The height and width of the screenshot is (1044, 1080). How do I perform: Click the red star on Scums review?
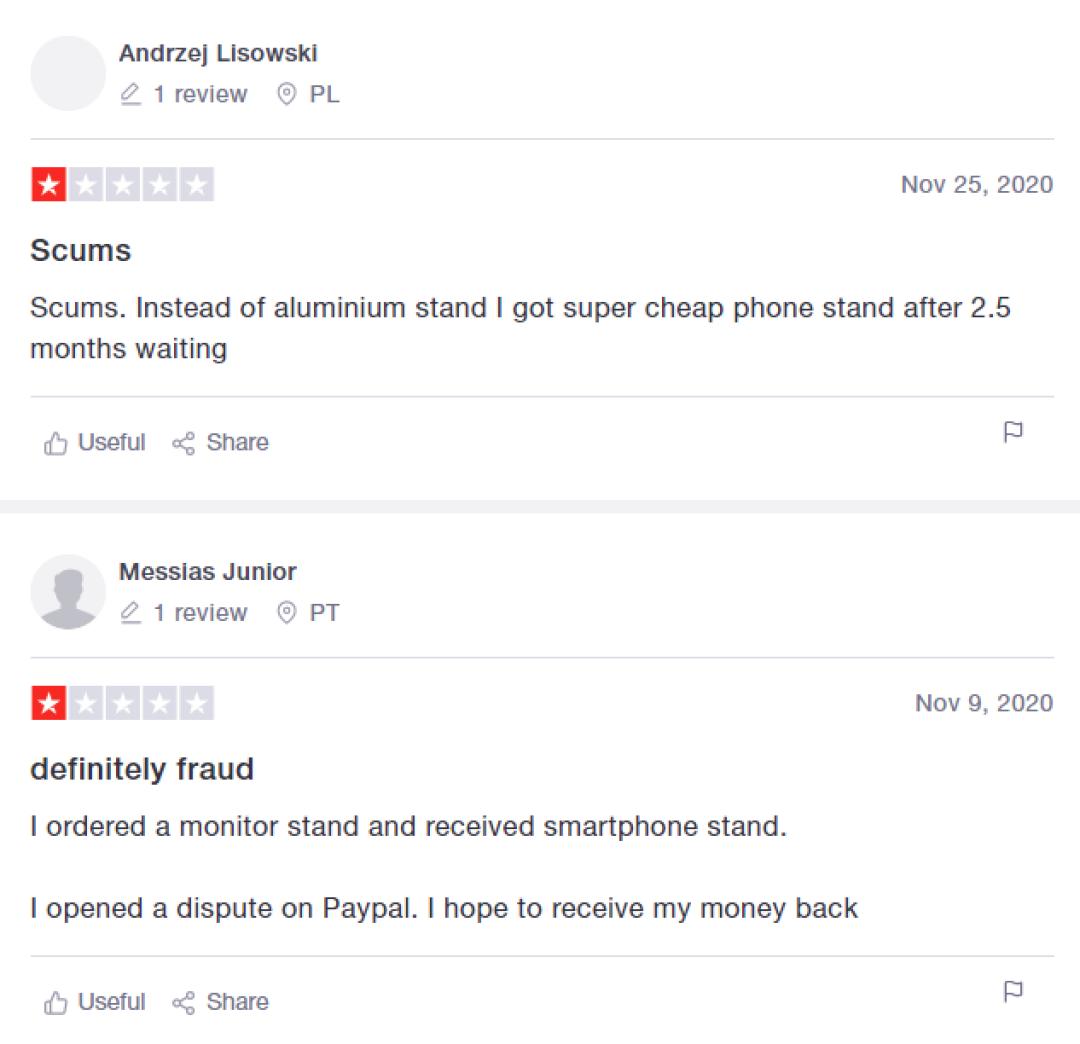48,185
